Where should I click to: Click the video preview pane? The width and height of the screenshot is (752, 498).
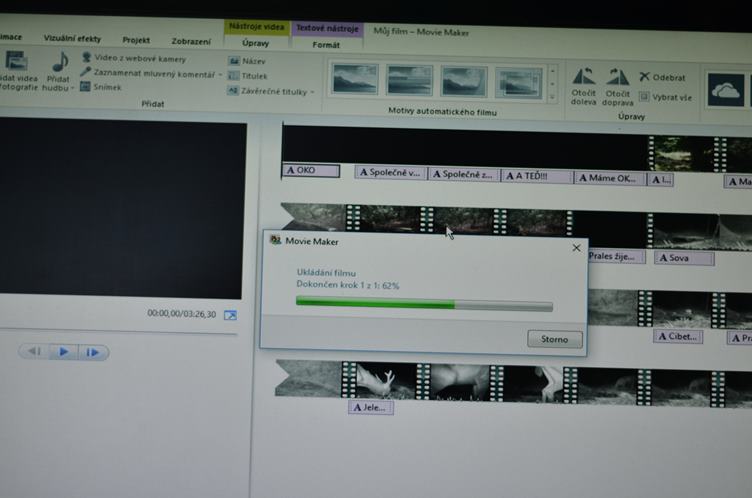click(x=121, y=208)
